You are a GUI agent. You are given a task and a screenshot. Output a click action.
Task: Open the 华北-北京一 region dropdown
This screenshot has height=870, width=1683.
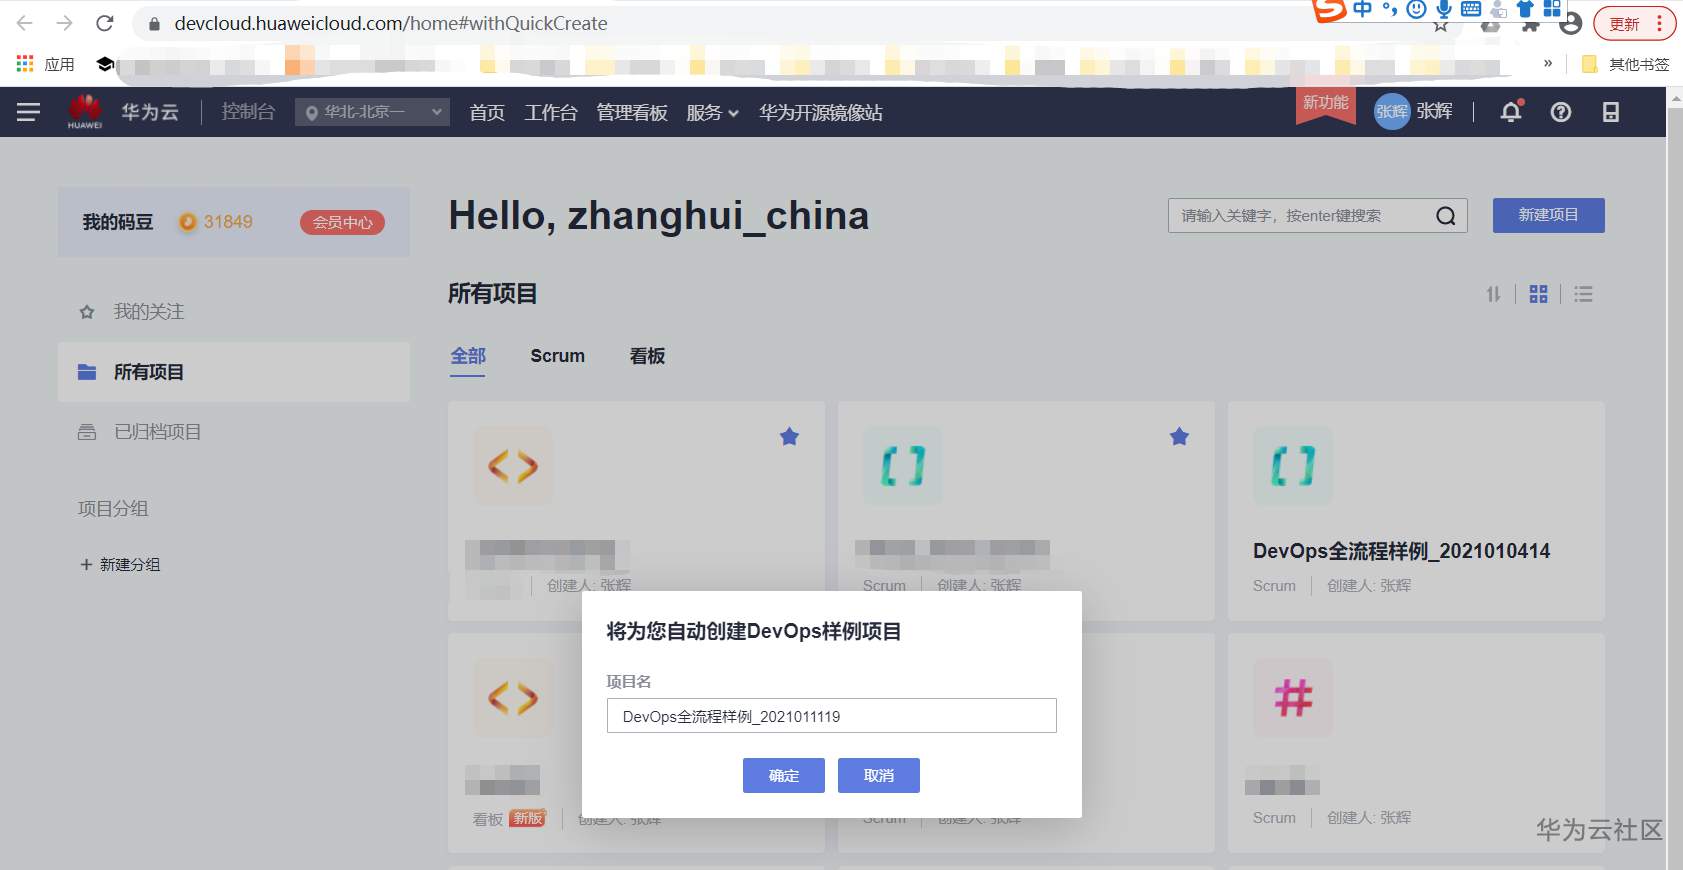pyautogui.click(x=372, y=112)
